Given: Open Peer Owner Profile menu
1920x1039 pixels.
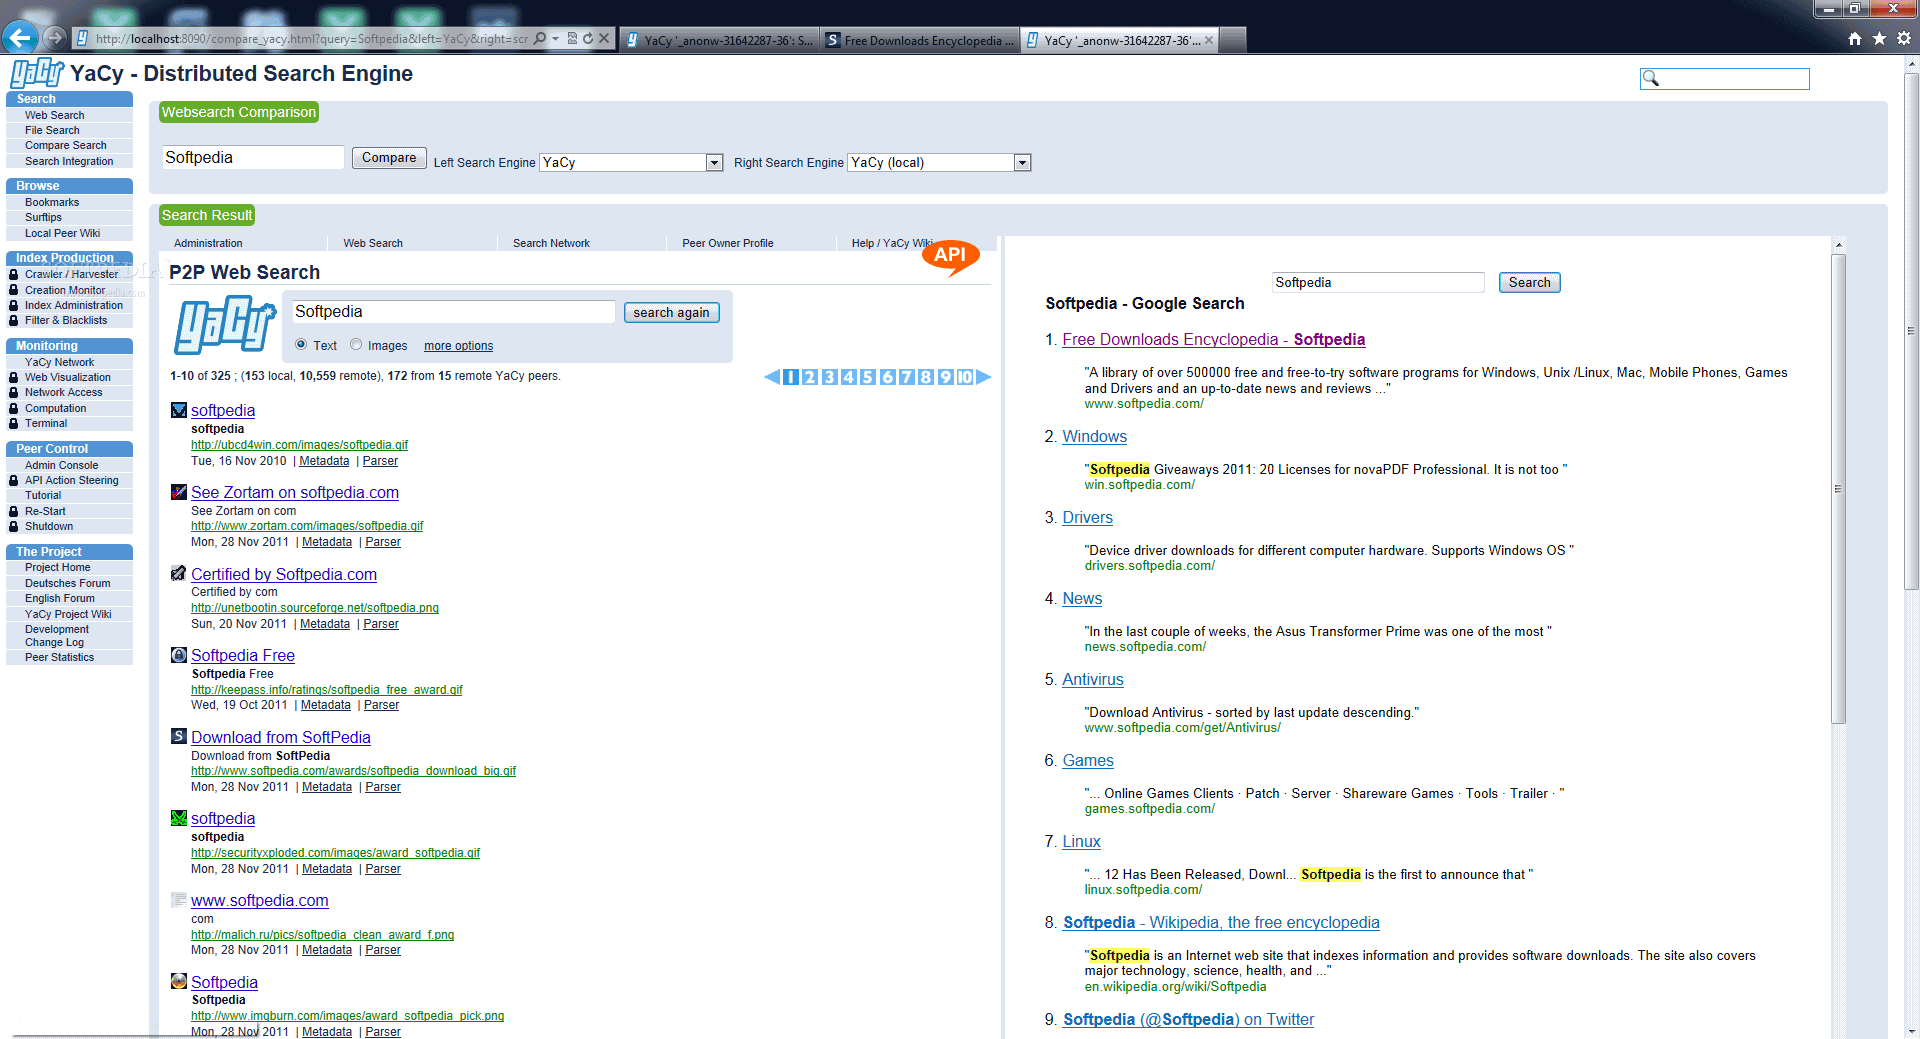Looking at the screenshot, I should [x=728, y=243].
